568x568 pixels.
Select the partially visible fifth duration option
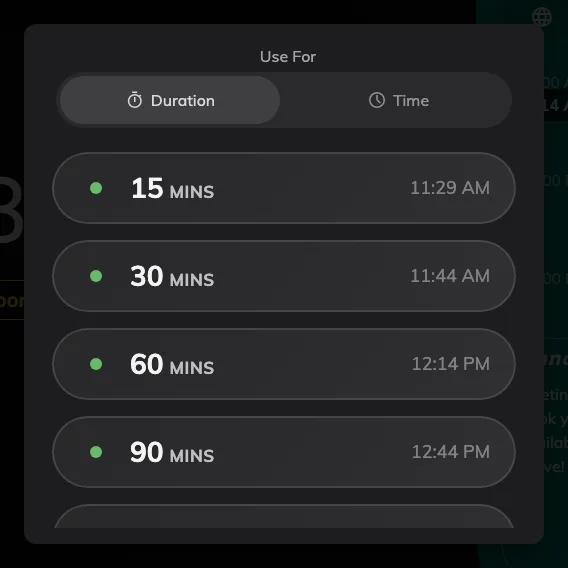point(284,517)
